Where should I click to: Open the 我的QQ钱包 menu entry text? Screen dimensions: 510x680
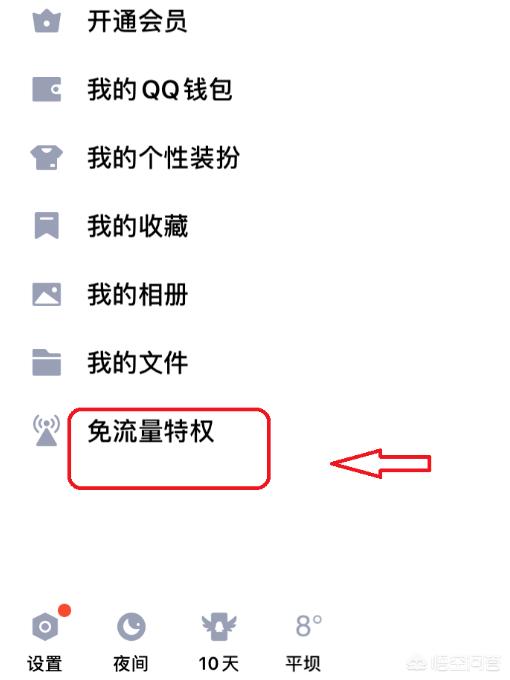(160, 89)
